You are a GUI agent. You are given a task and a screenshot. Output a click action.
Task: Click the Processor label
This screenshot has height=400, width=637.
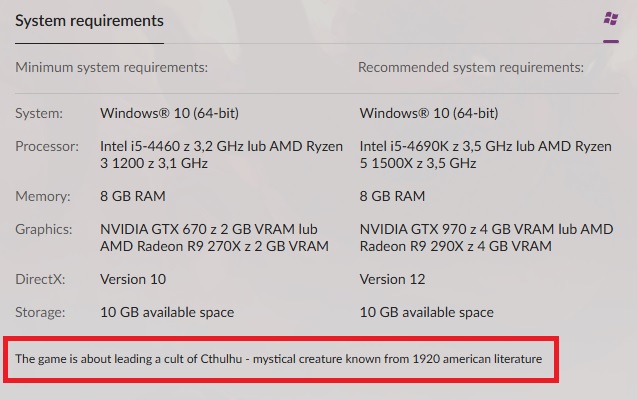point(47,146)
